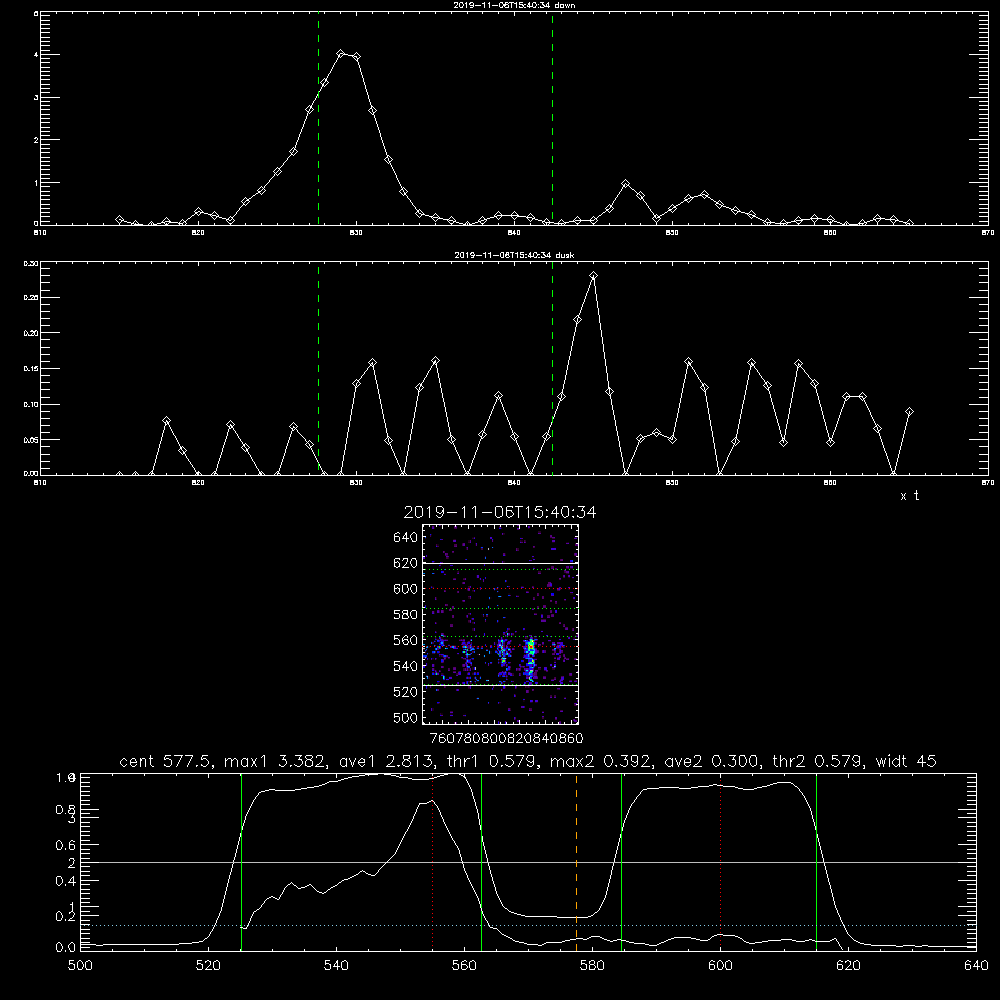1000x1000 pixels.
Task: Click x-axis label '580' of bottom plot
Action: 592,966
